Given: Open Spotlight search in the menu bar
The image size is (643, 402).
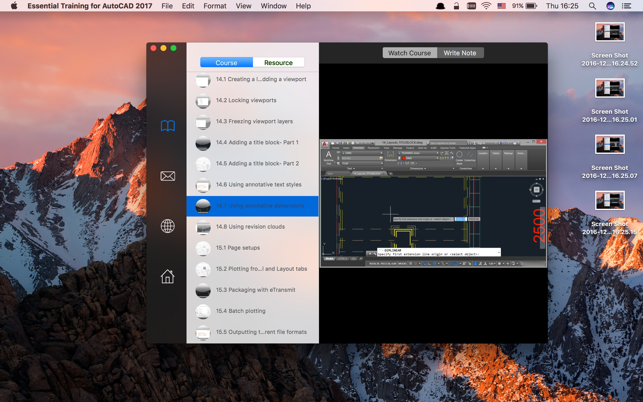Looking at the screenshot, I should pos(592,6).
